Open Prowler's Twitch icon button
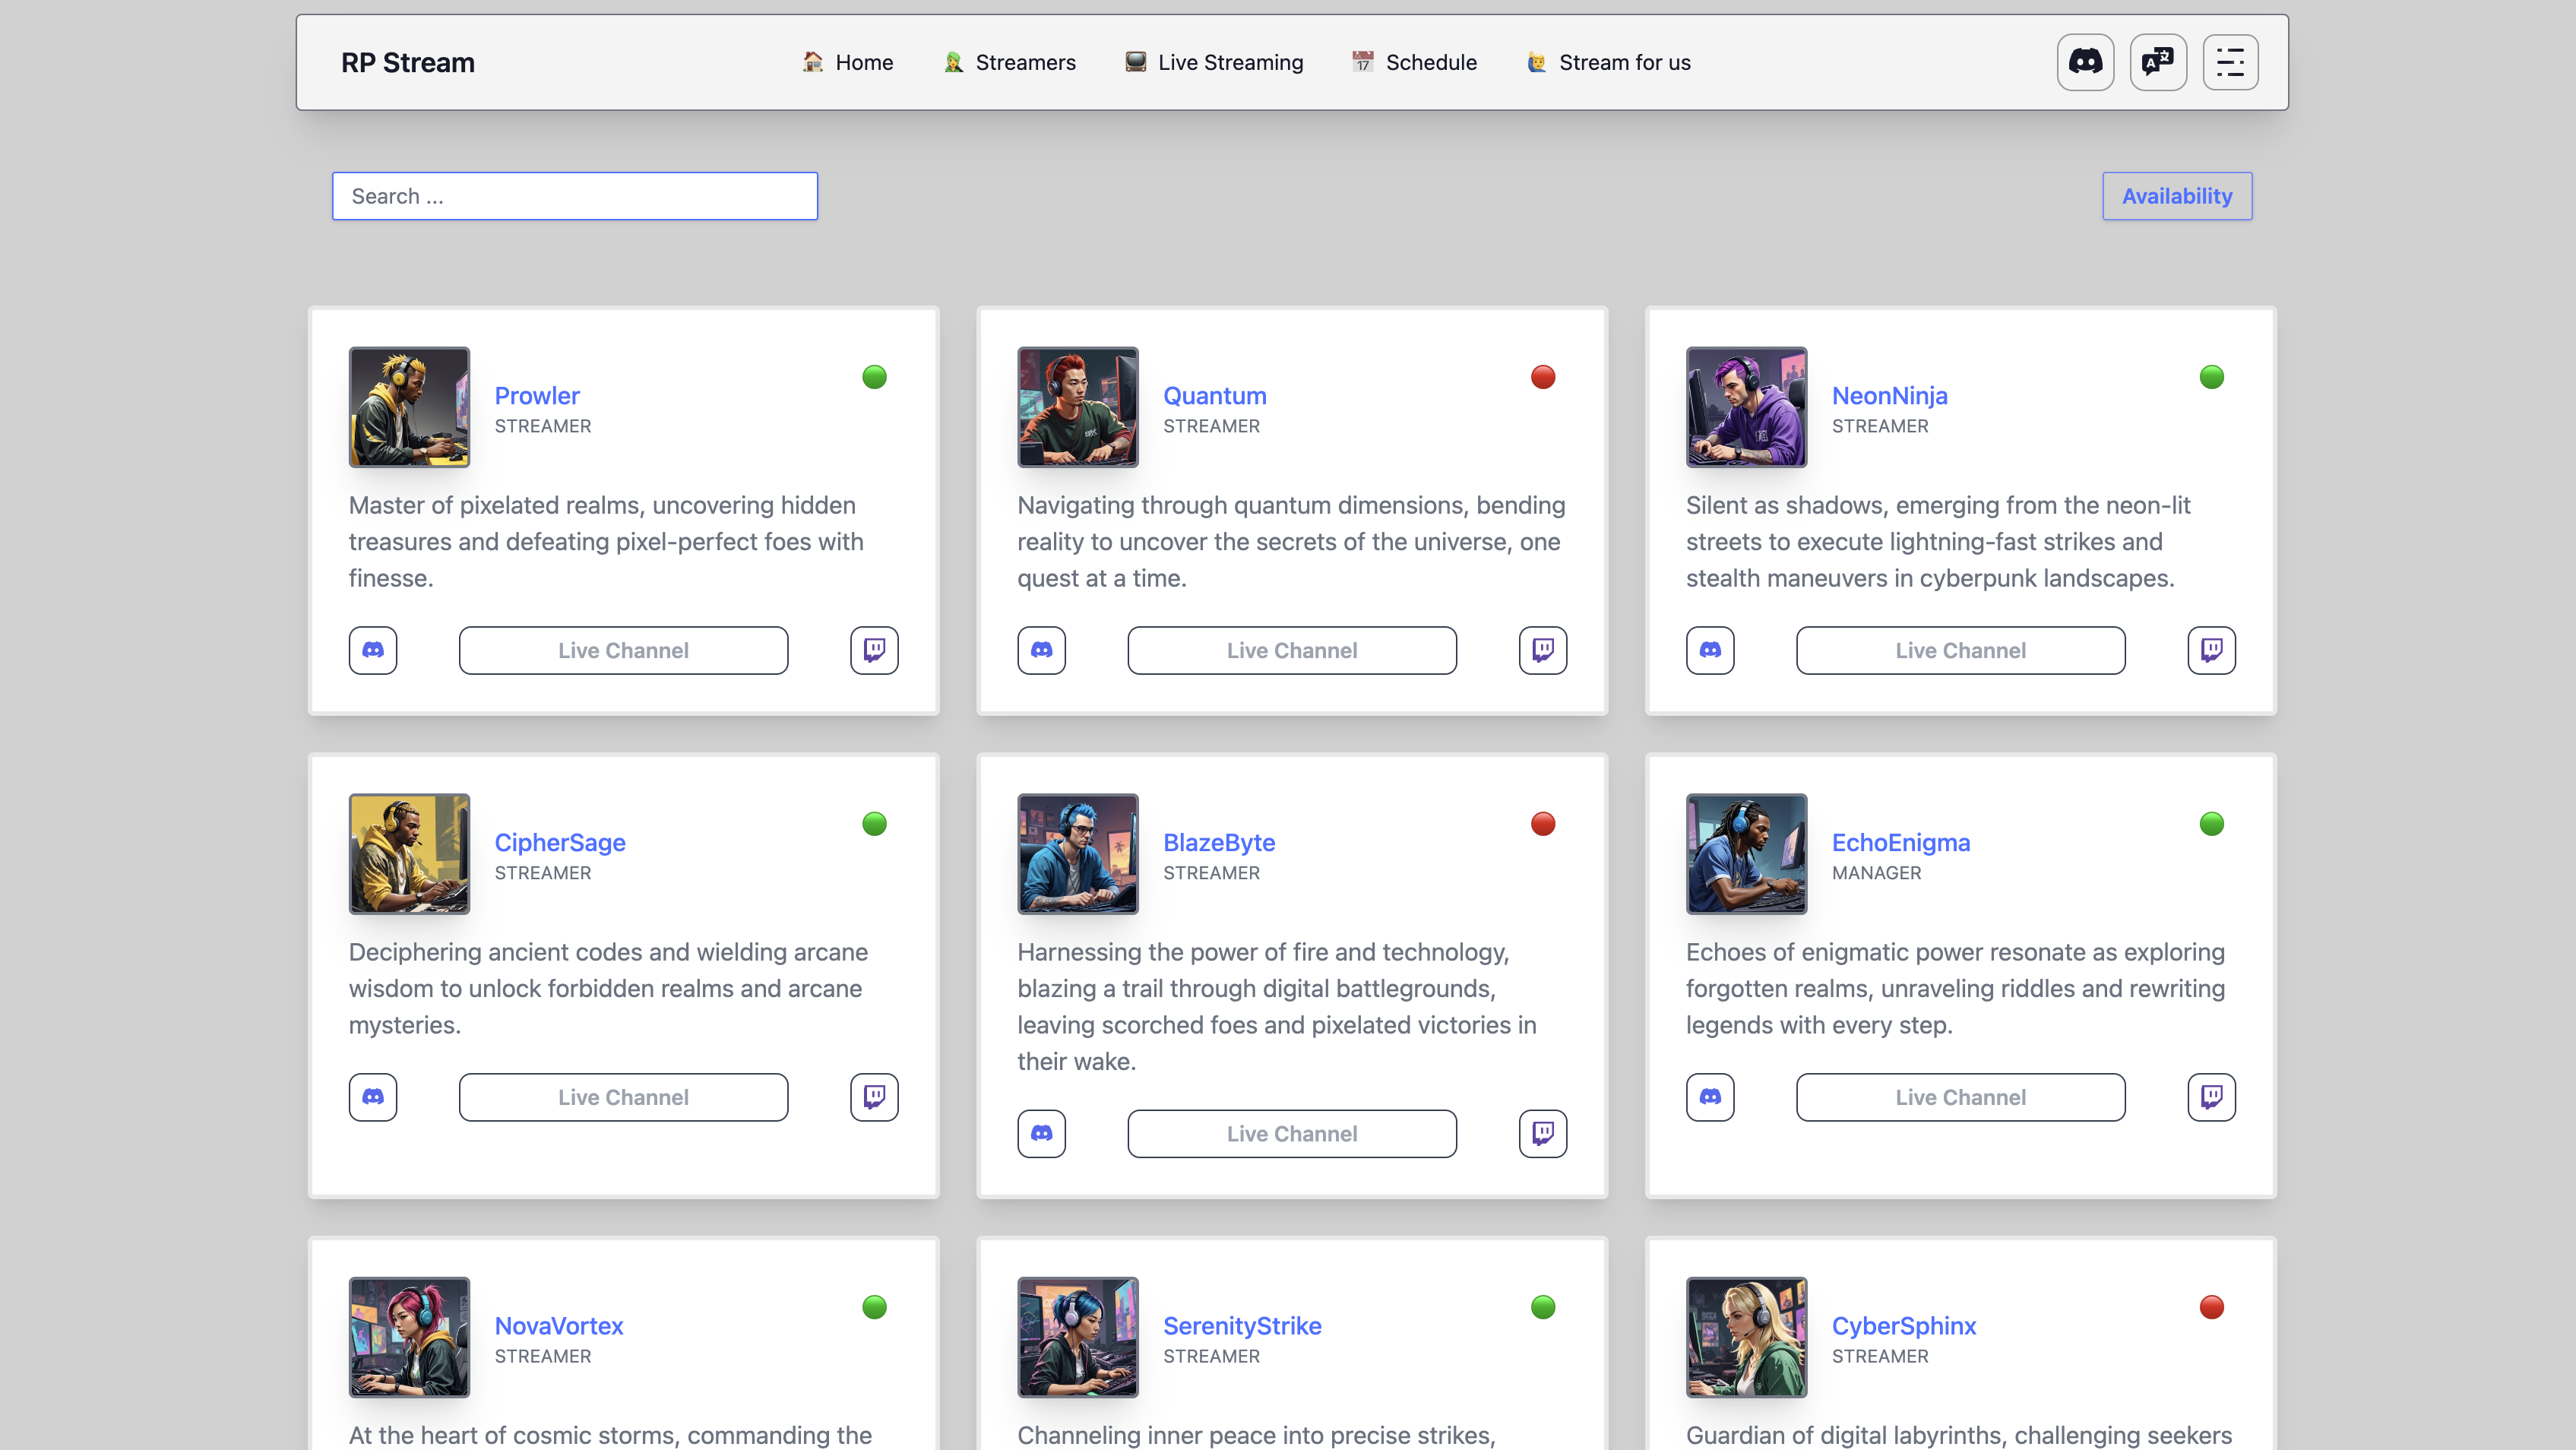The image size is (2576, 1450). pyautogui.click(x=874, y=650)
